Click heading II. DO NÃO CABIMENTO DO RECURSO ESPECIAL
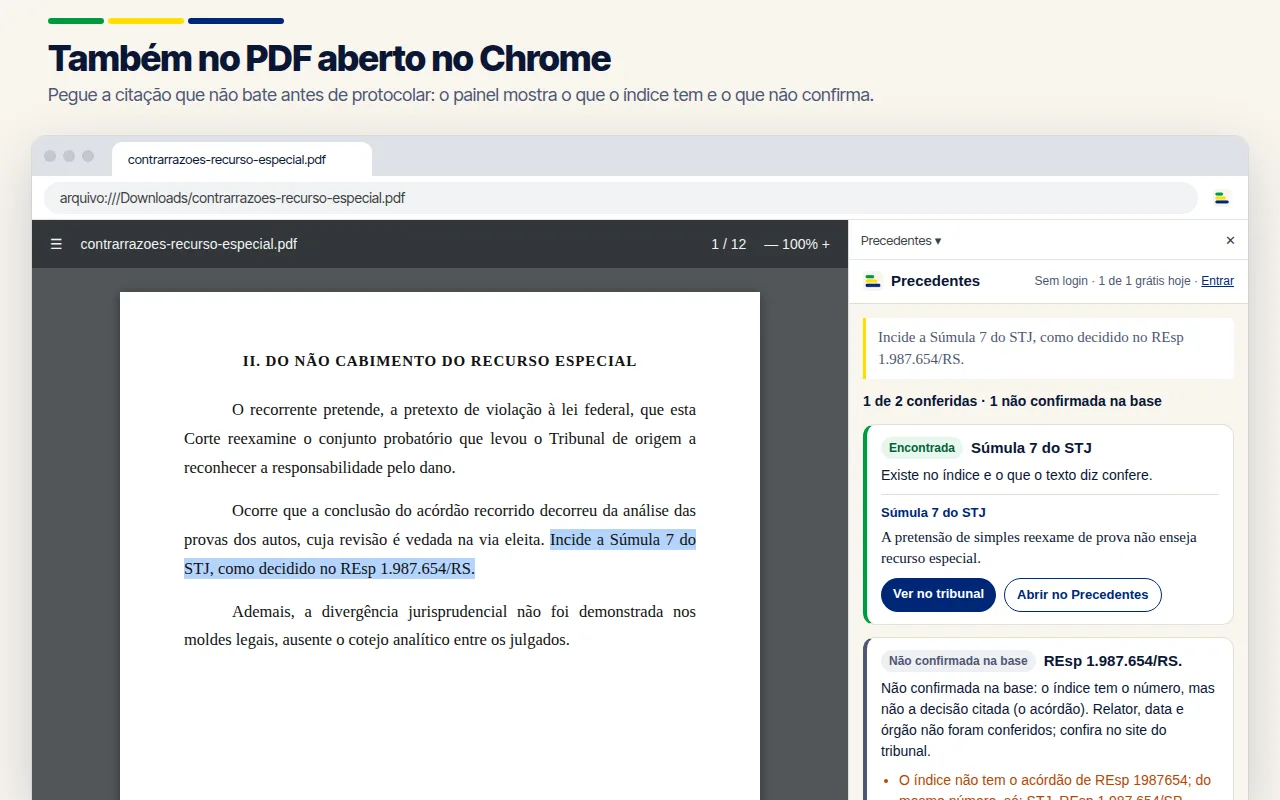Image resolution: width=1280 pixels, height=800 pixels. coord(440,361)
